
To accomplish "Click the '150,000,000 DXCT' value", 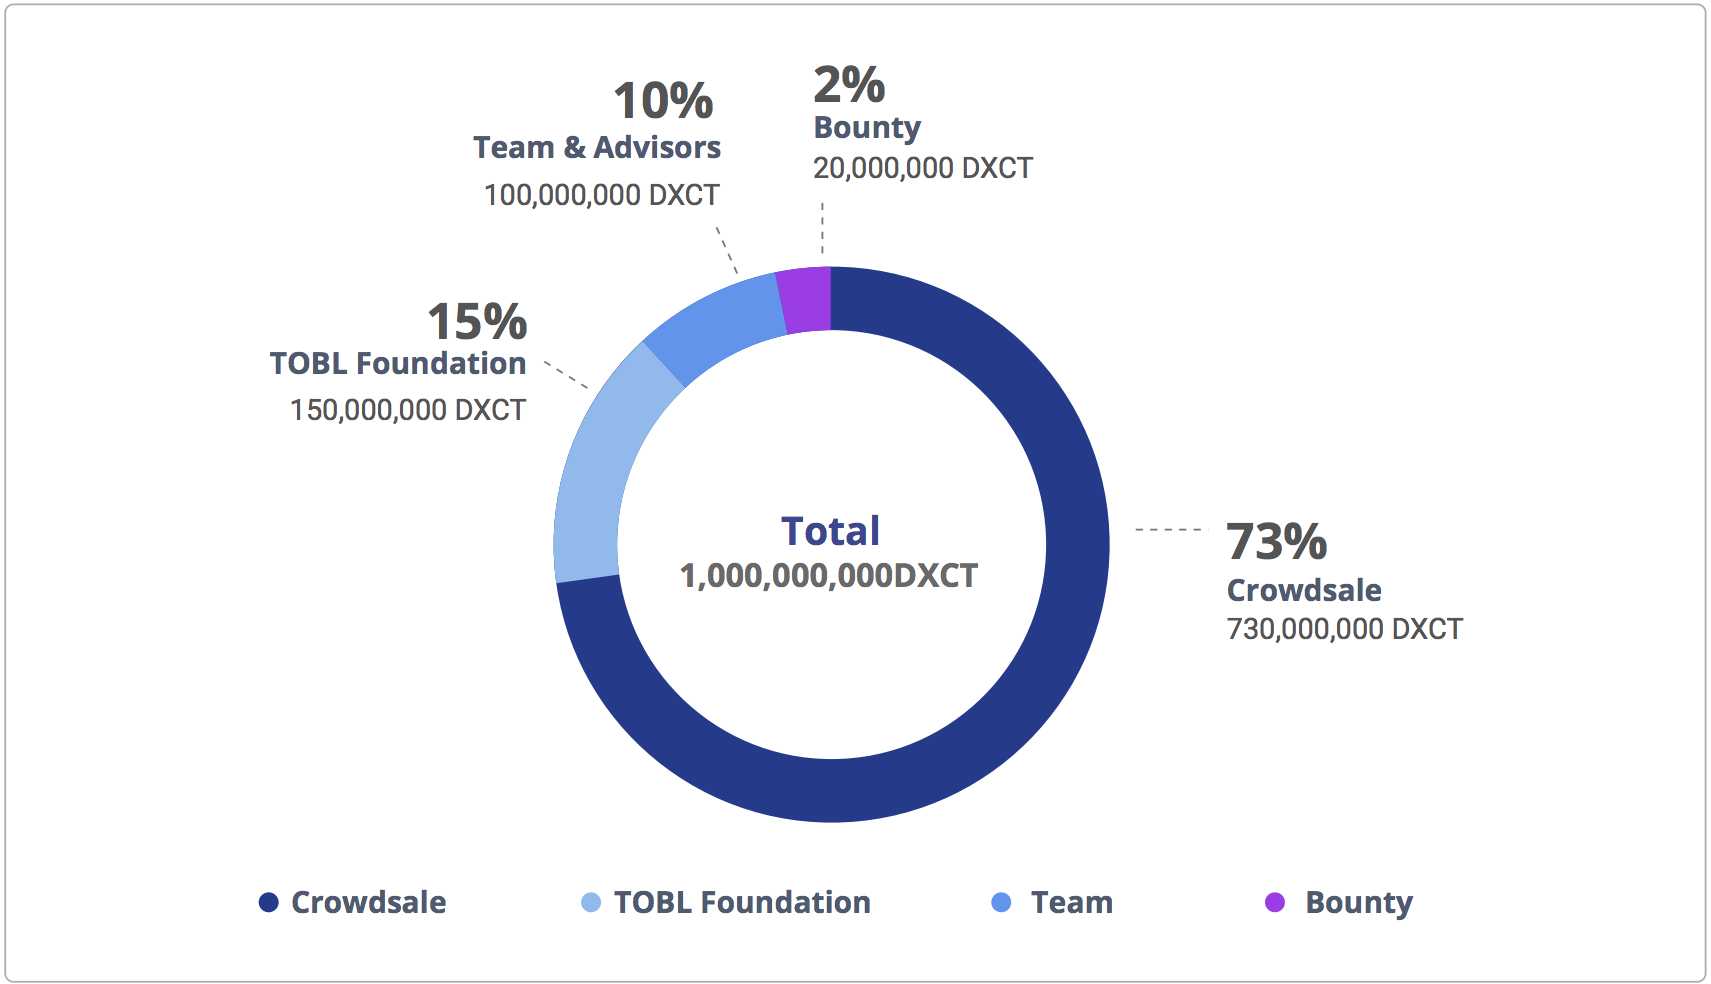I will 408,410.
